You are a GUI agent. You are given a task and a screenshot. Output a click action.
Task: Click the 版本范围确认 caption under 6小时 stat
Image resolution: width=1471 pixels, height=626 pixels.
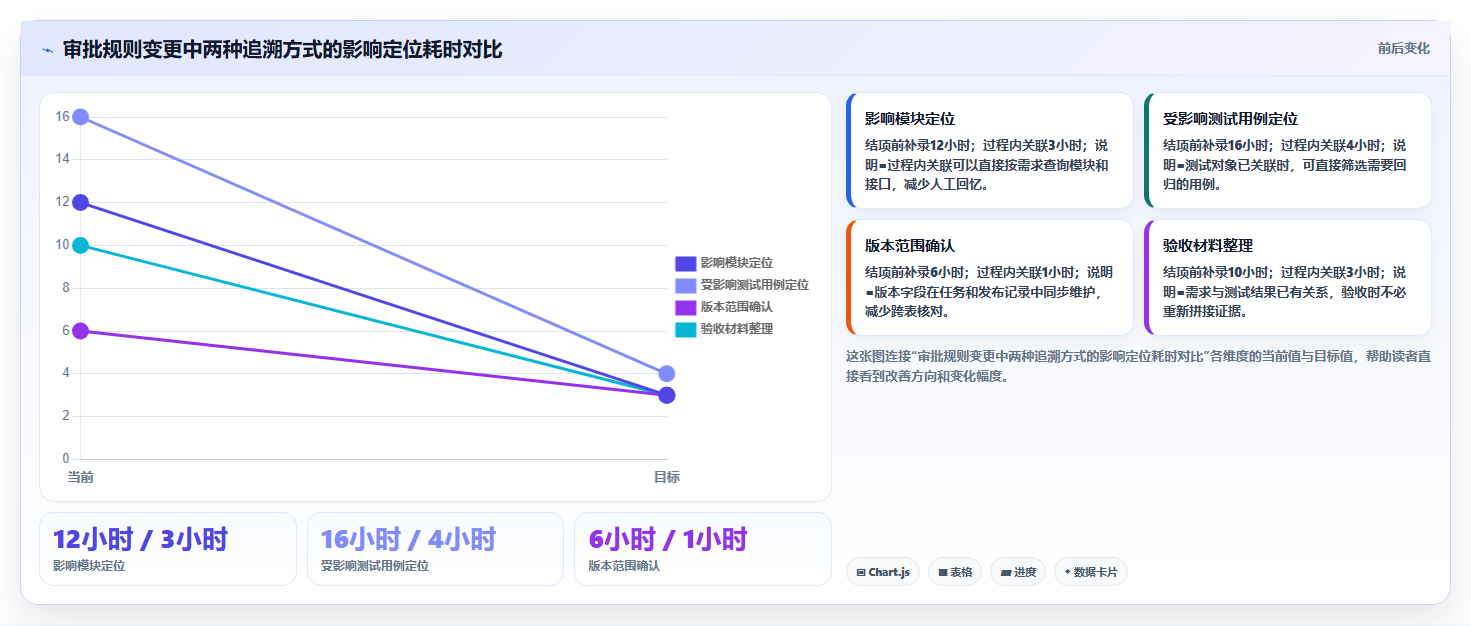[625, 566]
